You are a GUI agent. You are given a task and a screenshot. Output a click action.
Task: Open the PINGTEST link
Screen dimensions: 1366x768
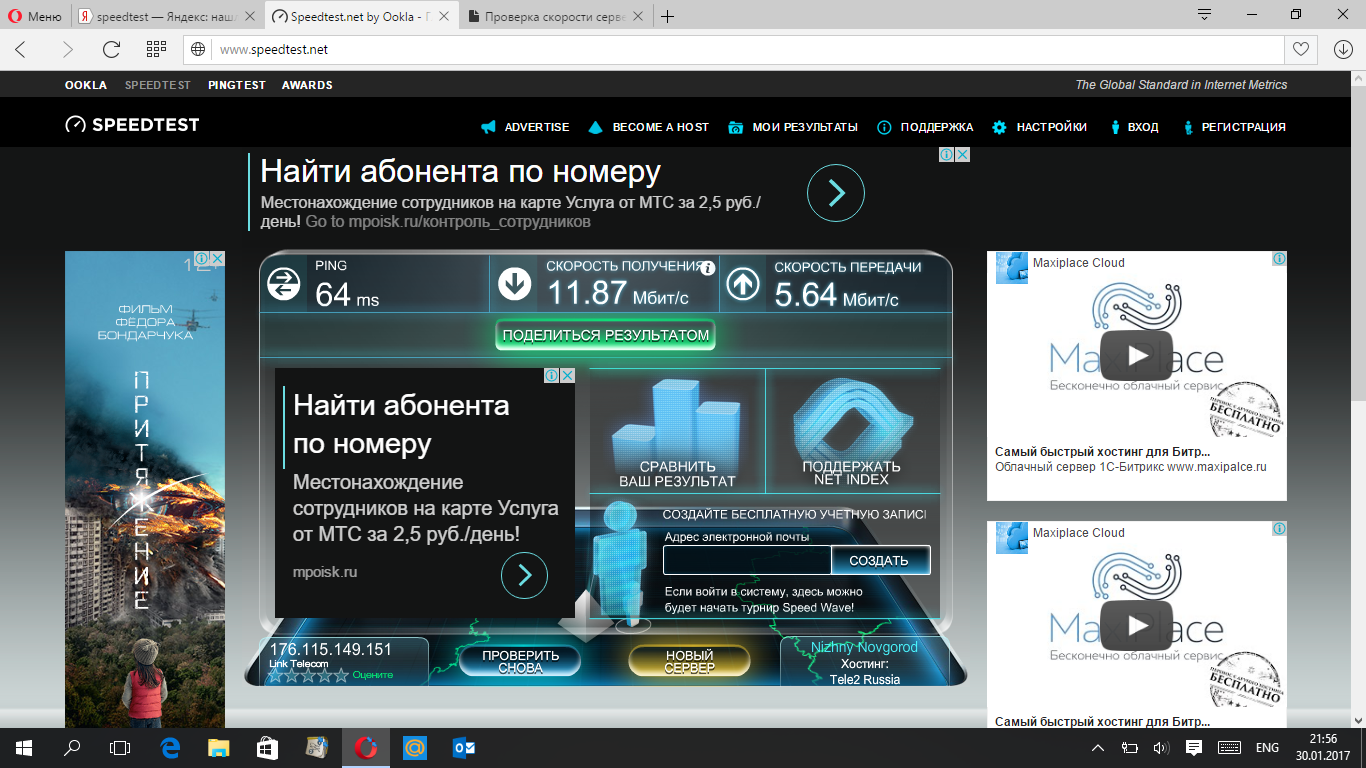pyautogui.click(x=237, y=85)
